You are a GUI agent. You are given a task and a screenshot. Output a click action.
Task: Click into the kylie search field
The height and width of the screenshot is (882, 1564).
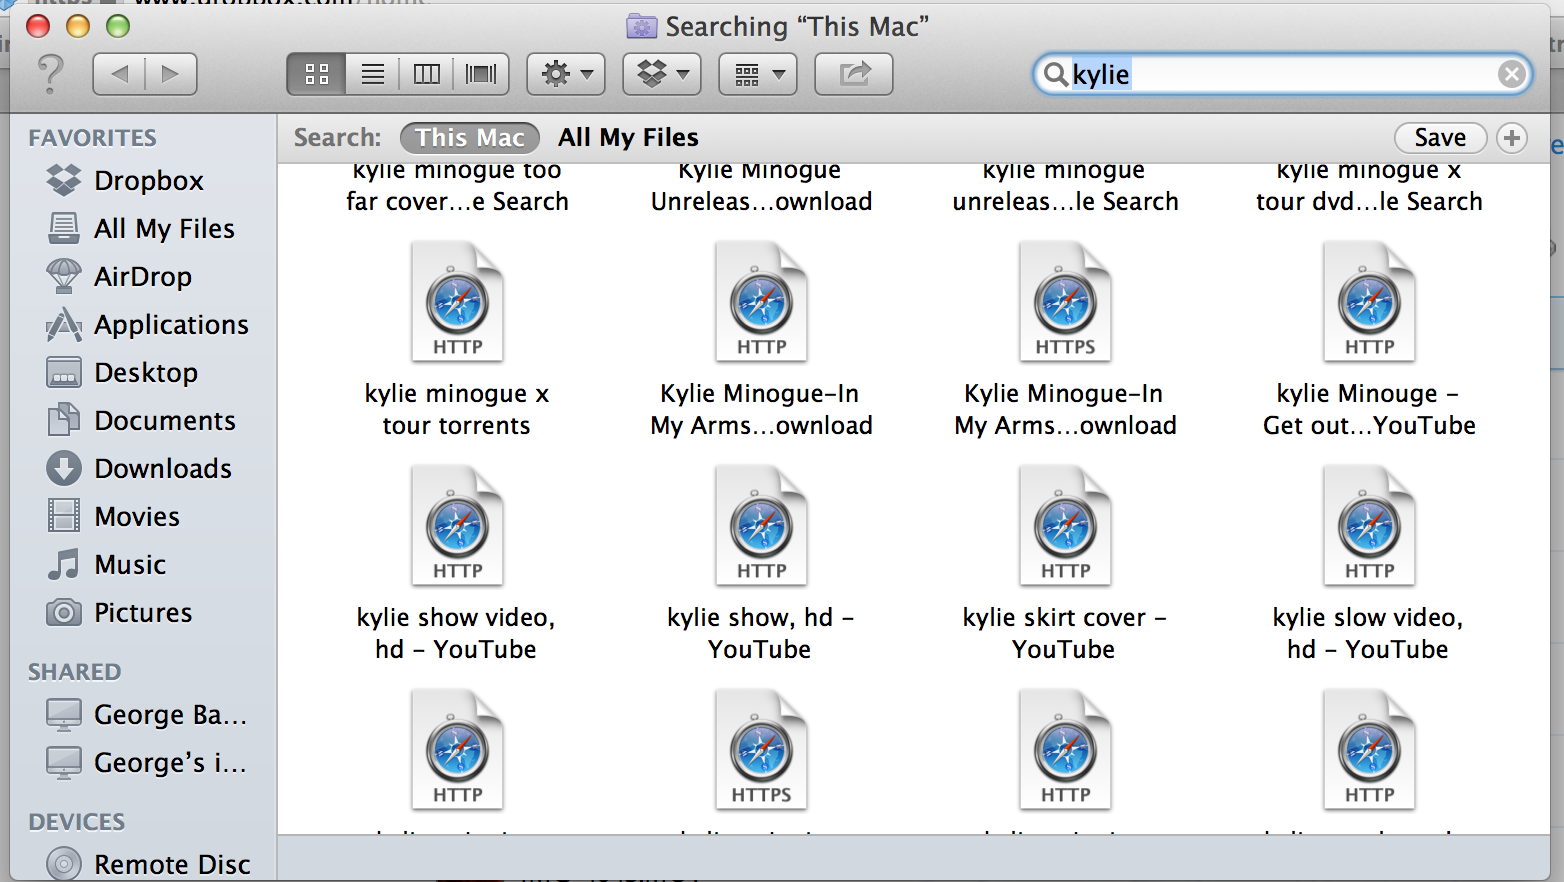[x=1282, y=74]
